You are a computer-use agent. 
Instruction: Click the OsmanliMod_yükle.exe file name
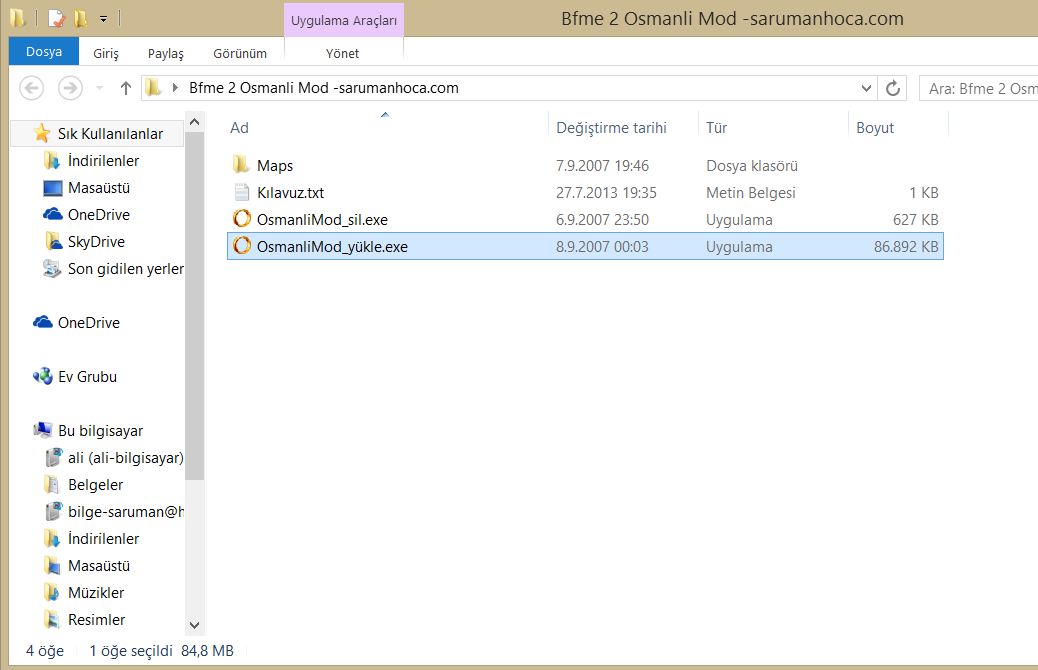point(332,247)
